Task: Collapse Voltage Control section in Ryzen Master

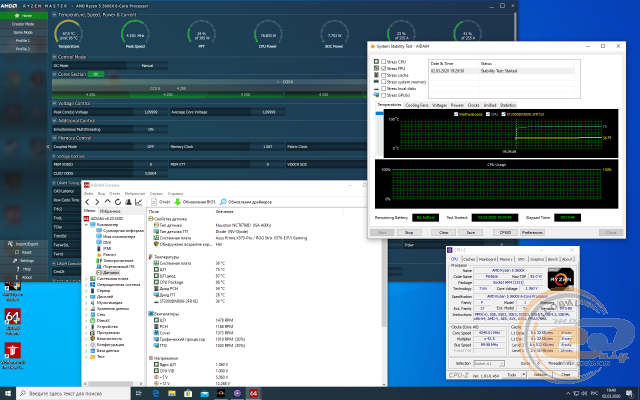Action: point(55,103)
